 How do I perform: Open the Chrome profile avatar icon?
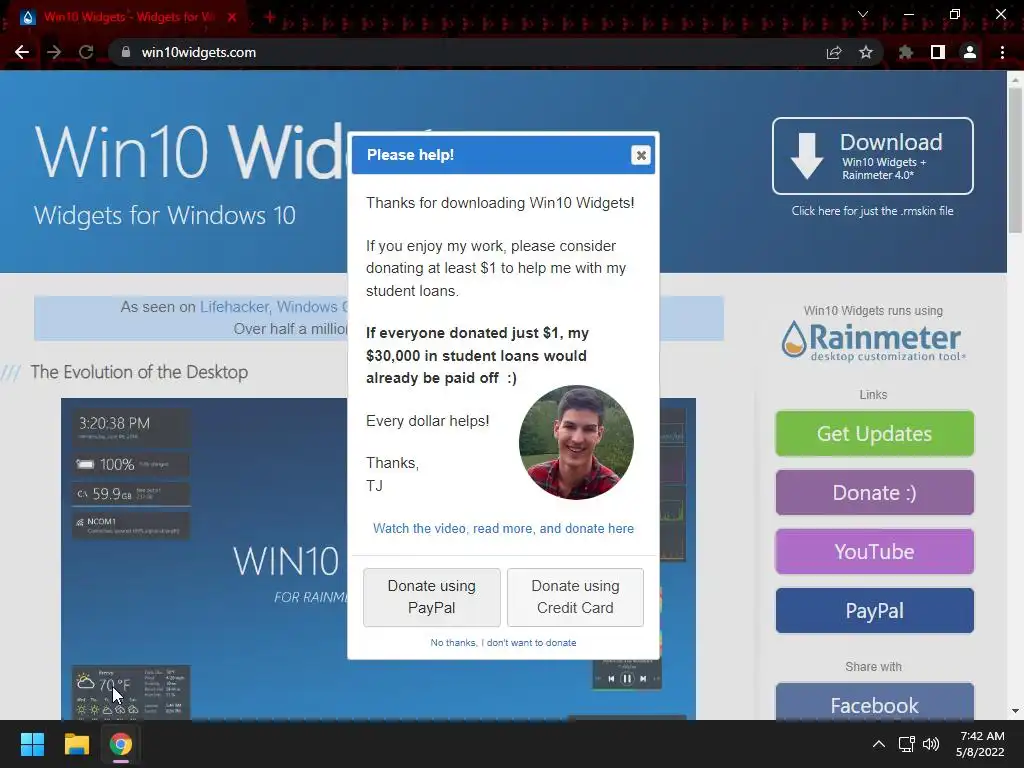pyautogui.click(x=970, y=52)
